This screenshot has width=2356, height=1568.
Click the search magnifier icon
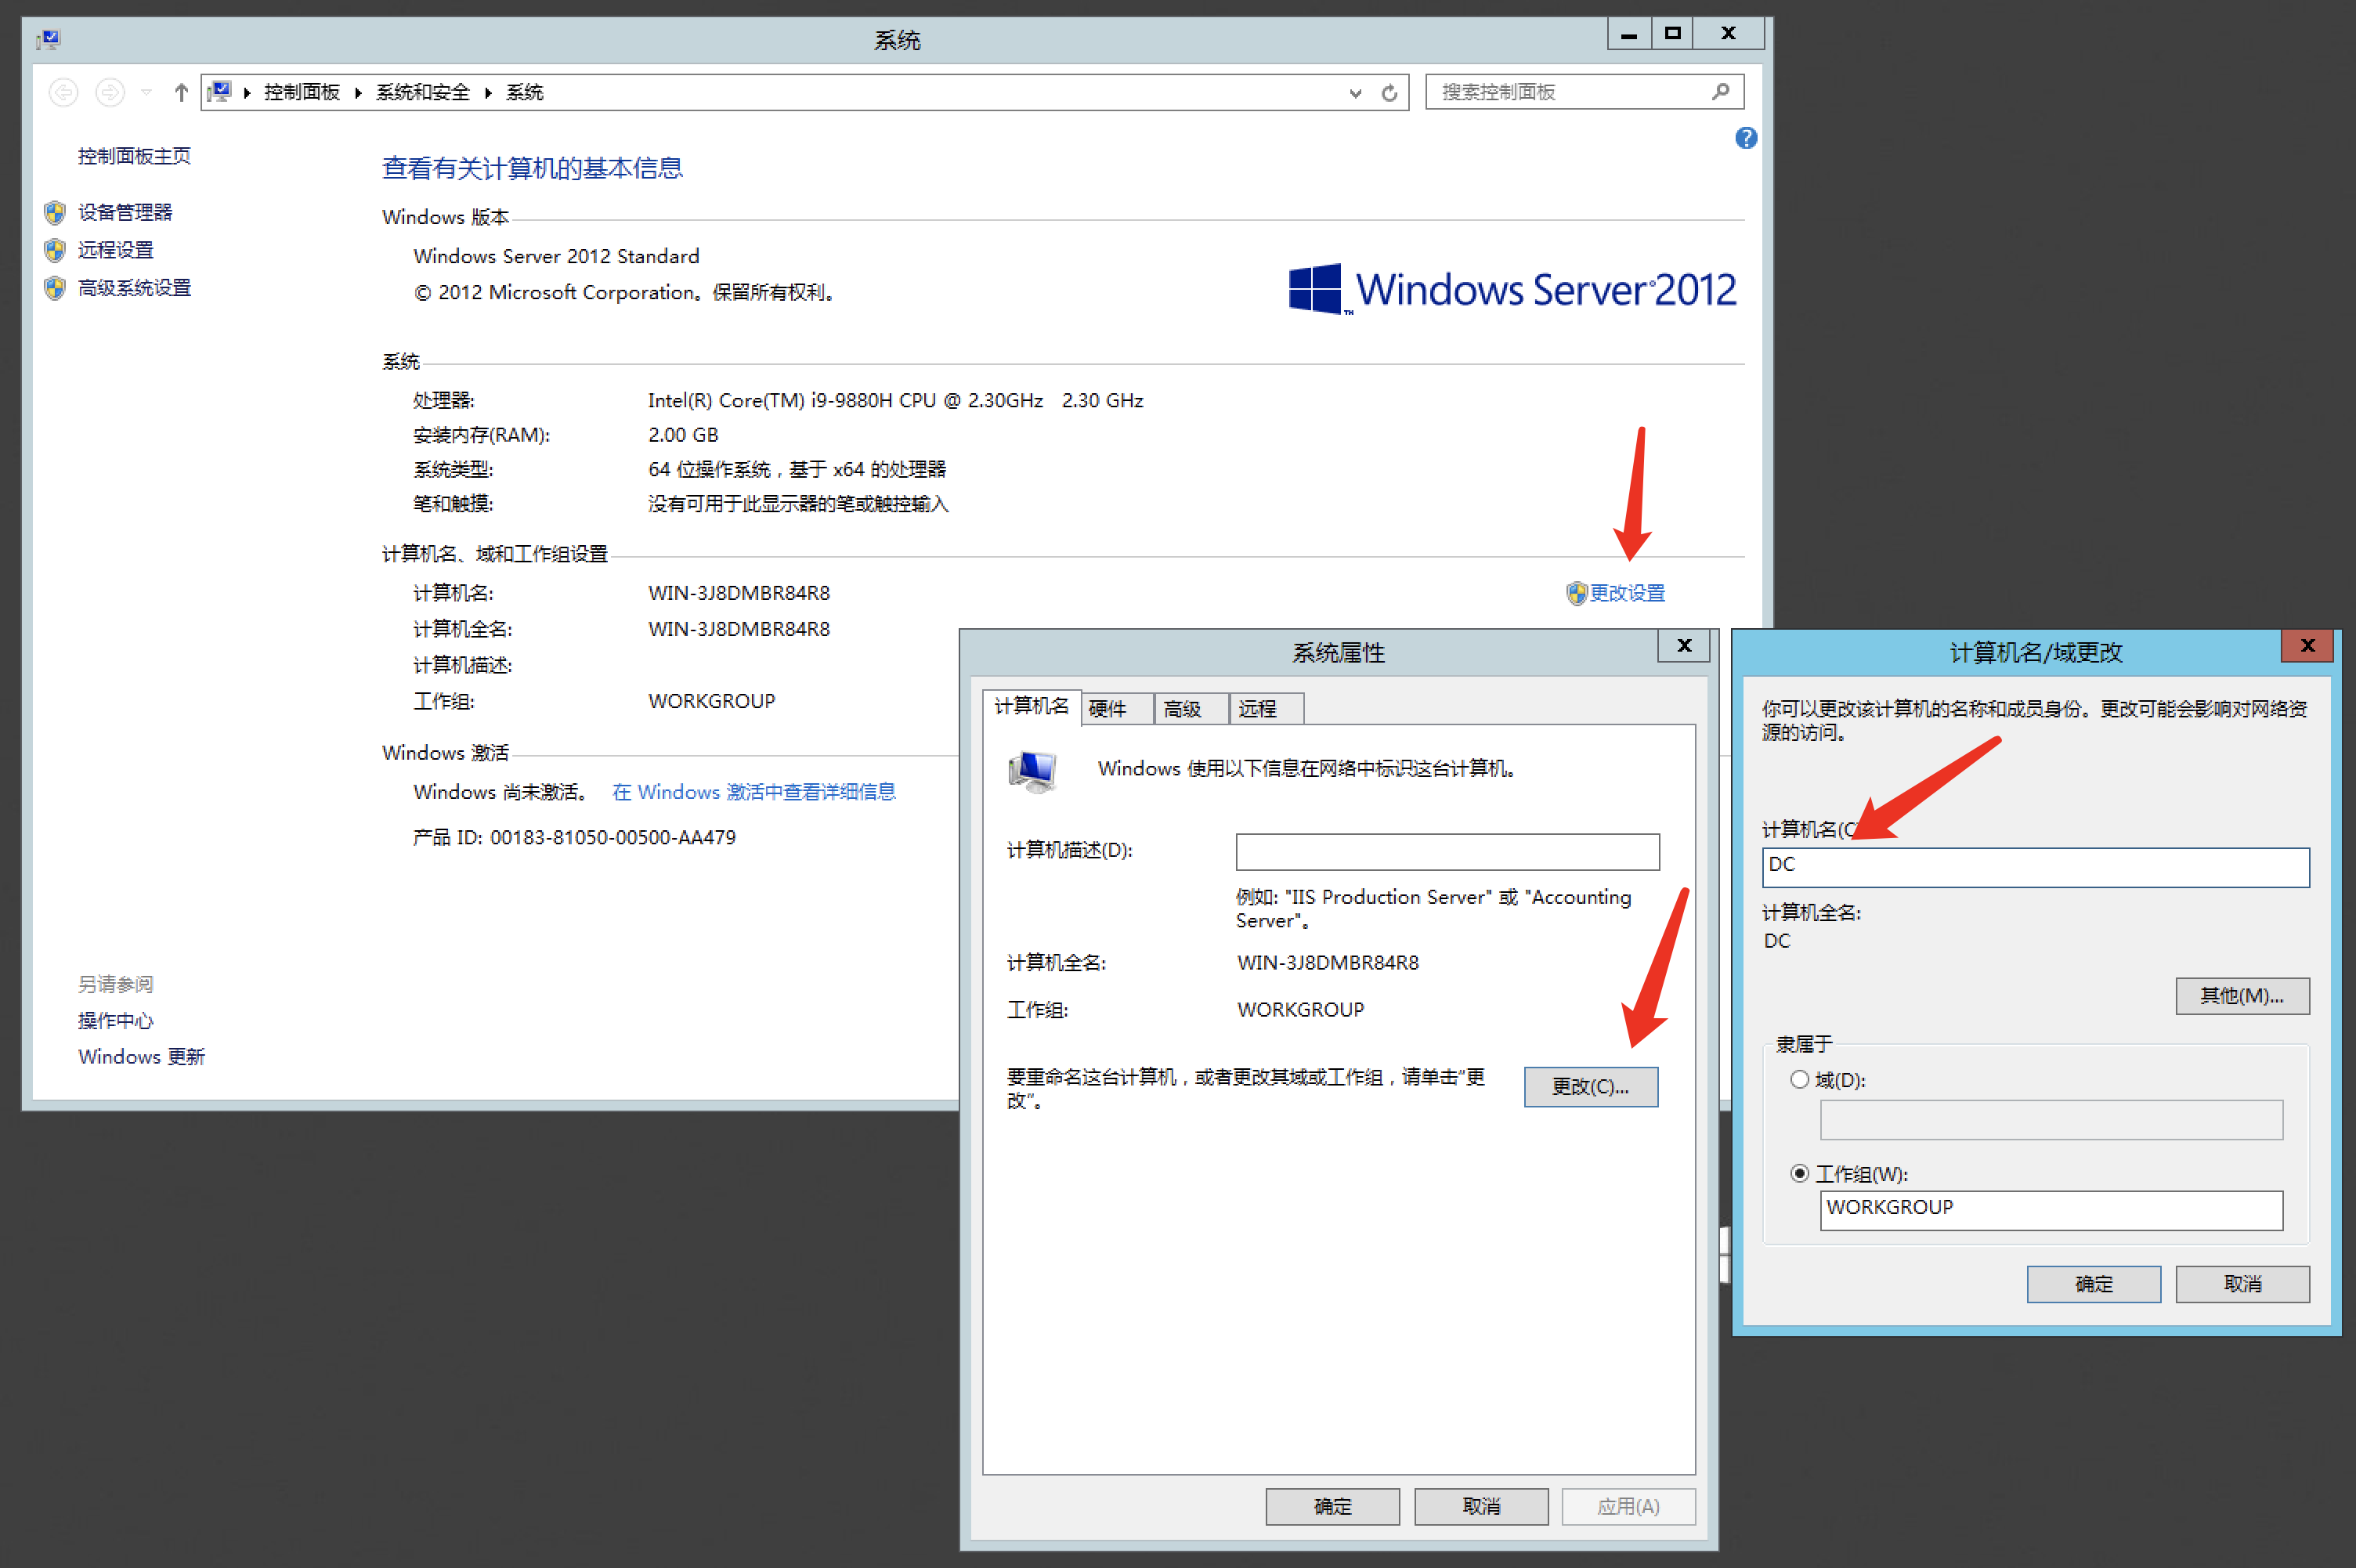pos(1720,92)
